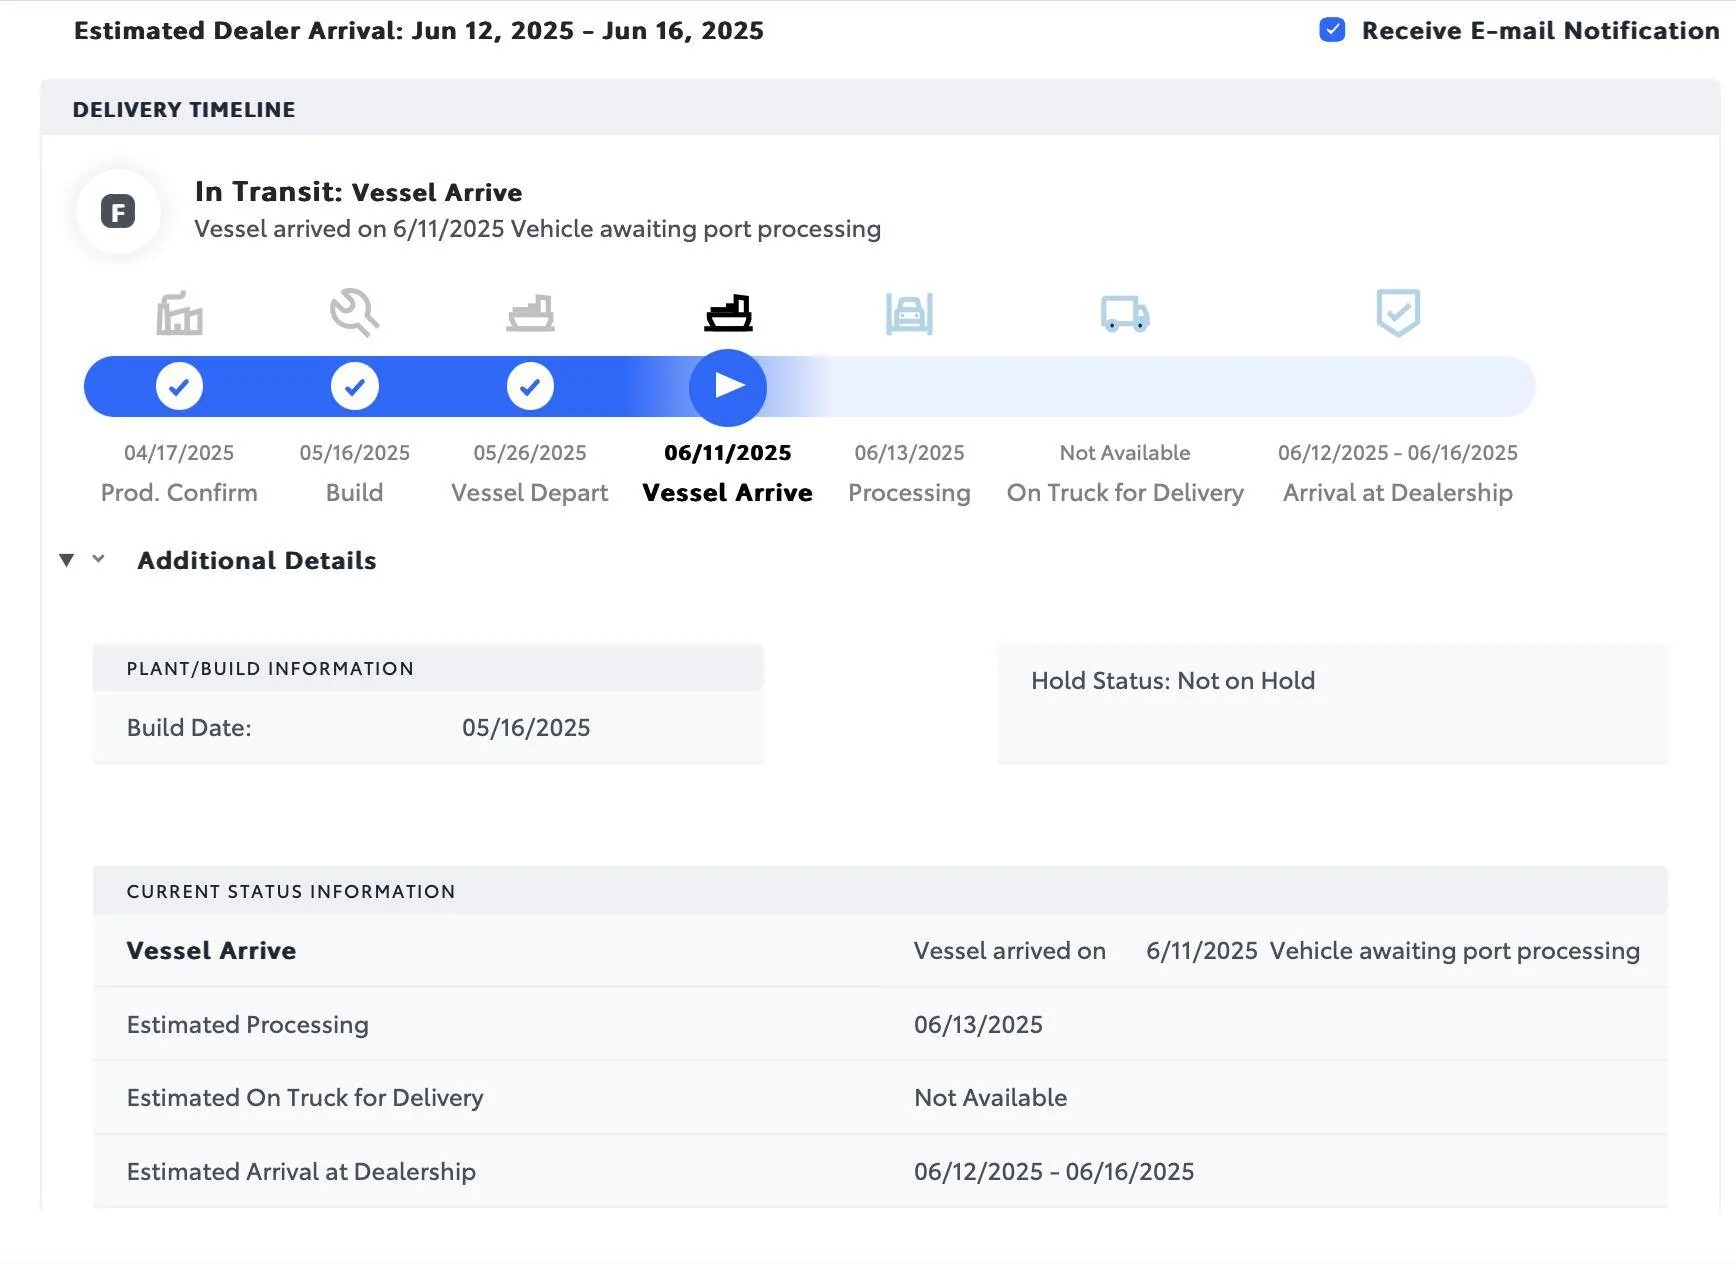Collapse Additional Details with the black triangle
The height and width of the screenshot is (1270, 1736).
point(67,560)
